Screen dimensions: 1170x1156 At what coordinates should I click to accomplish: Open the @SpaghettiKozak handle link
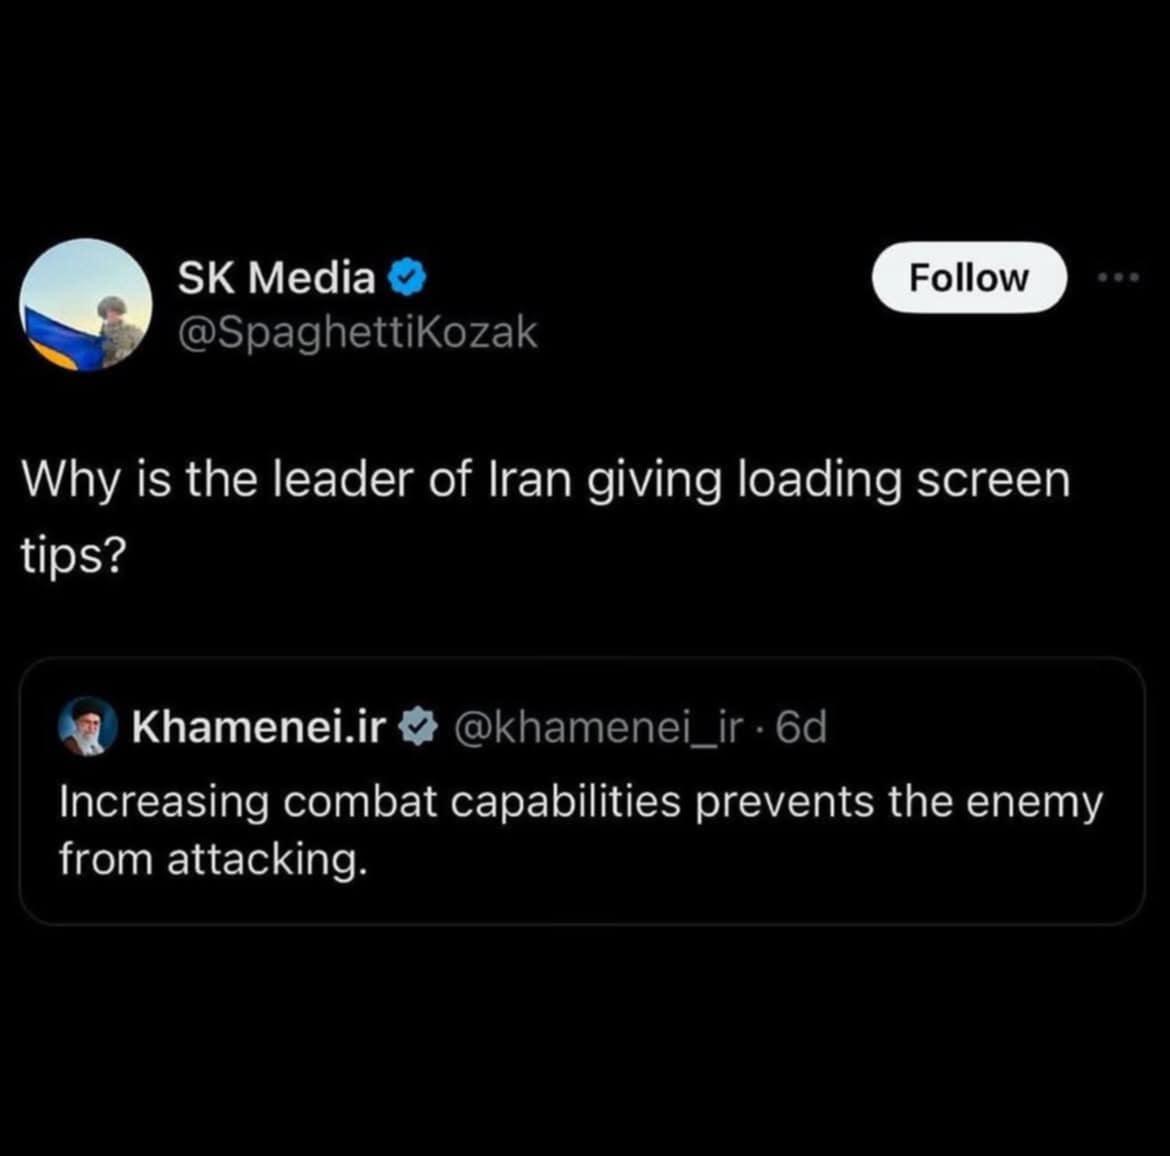tap(357, 332)
